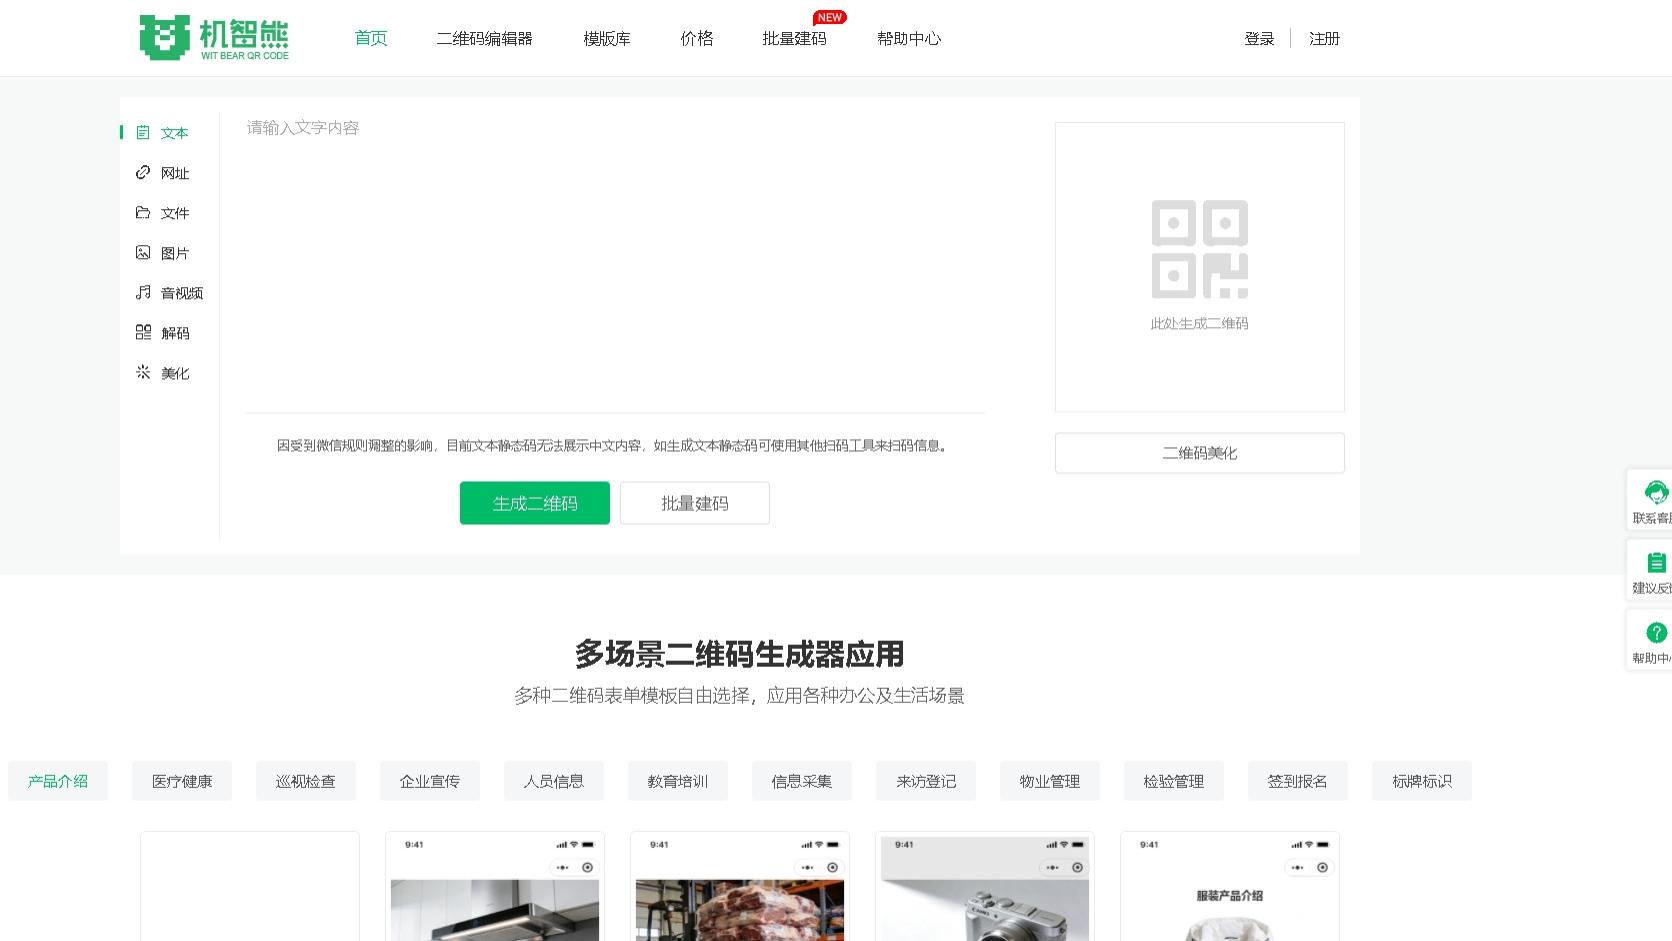The image size is (1672, 941).
Task: Select the 网址 URL QR code type
Action: click(174, 172)
